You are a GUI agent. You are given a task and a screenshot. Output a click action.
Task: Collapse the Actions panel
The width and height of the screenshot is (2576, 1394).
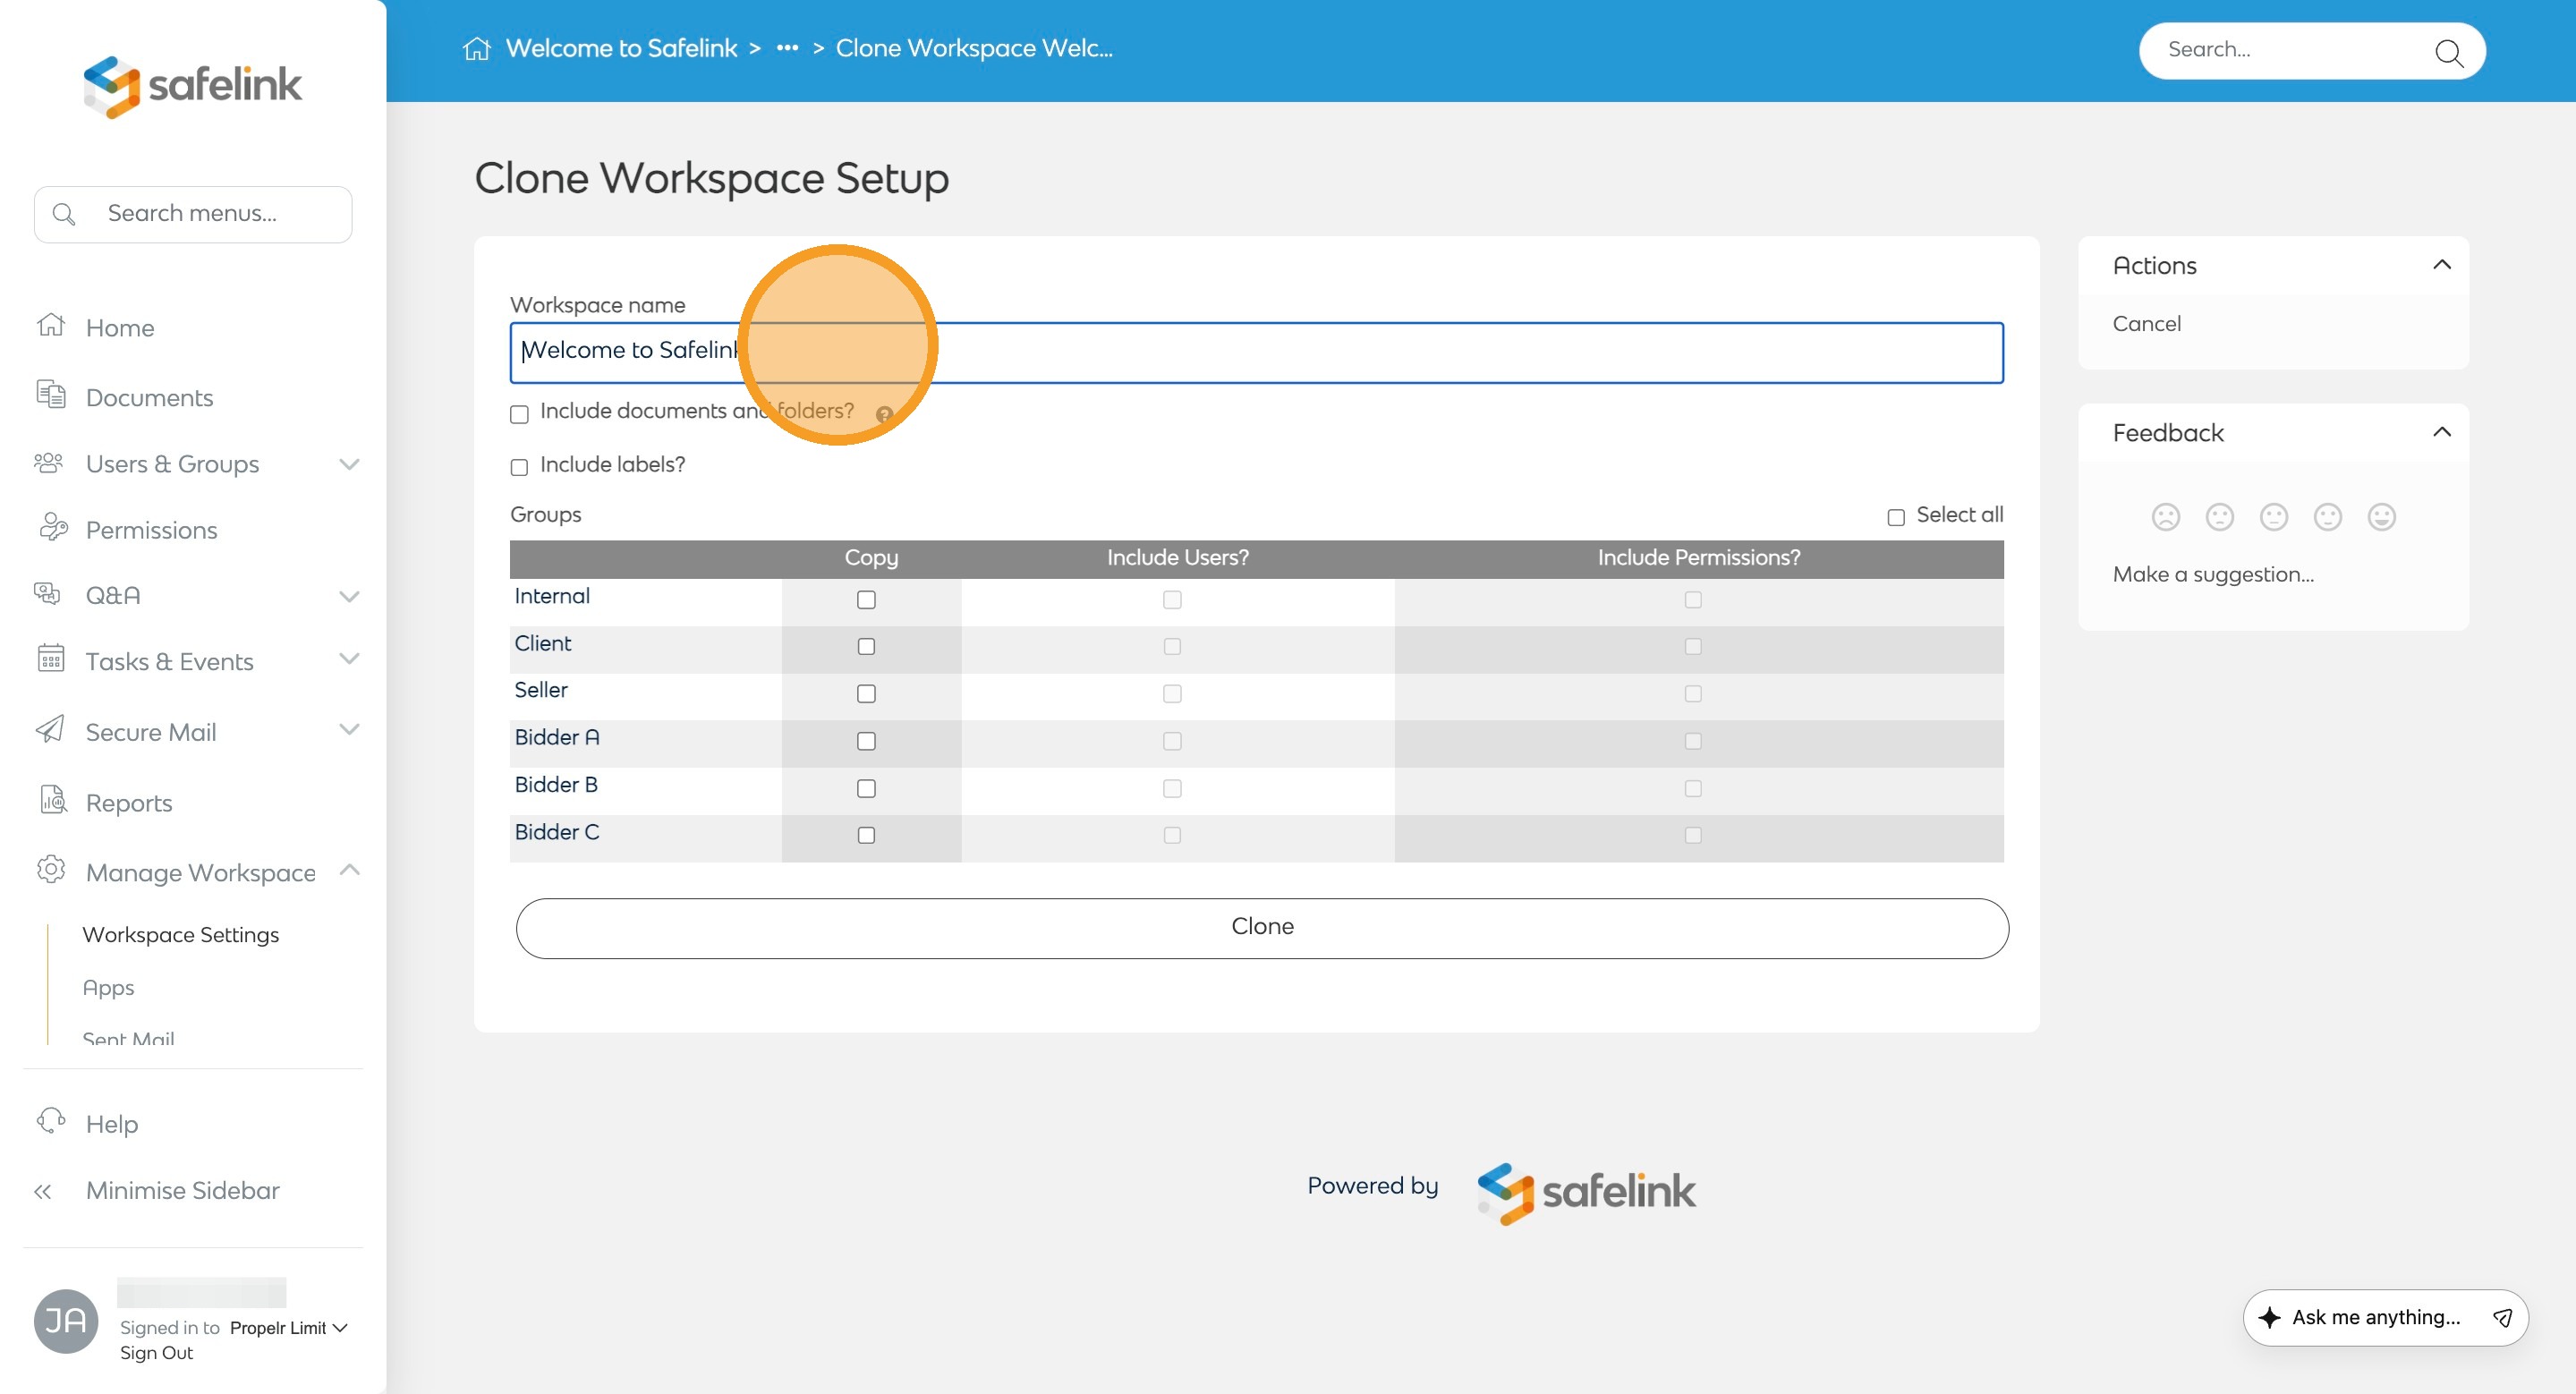pyautogui.click(x=2441, y=265)
